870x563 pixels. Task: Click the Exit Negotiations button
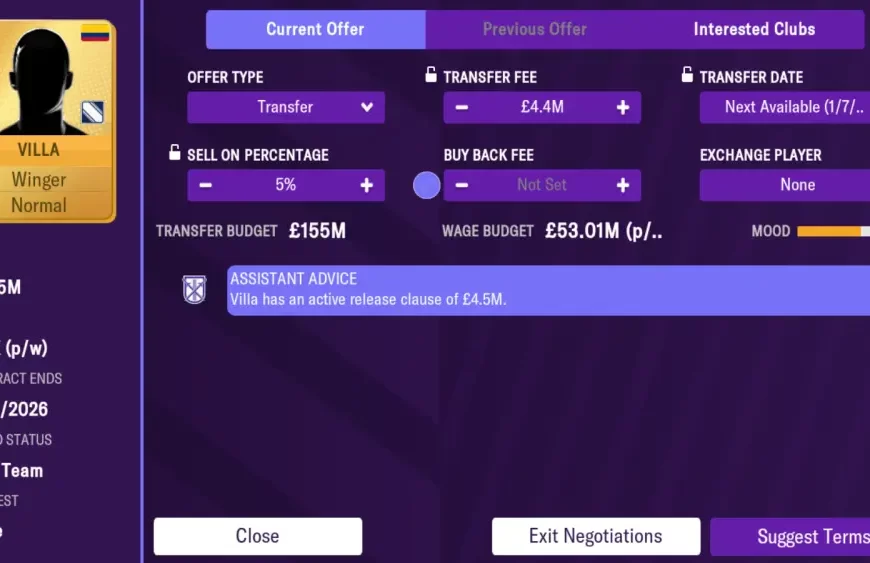pos(595,536)
